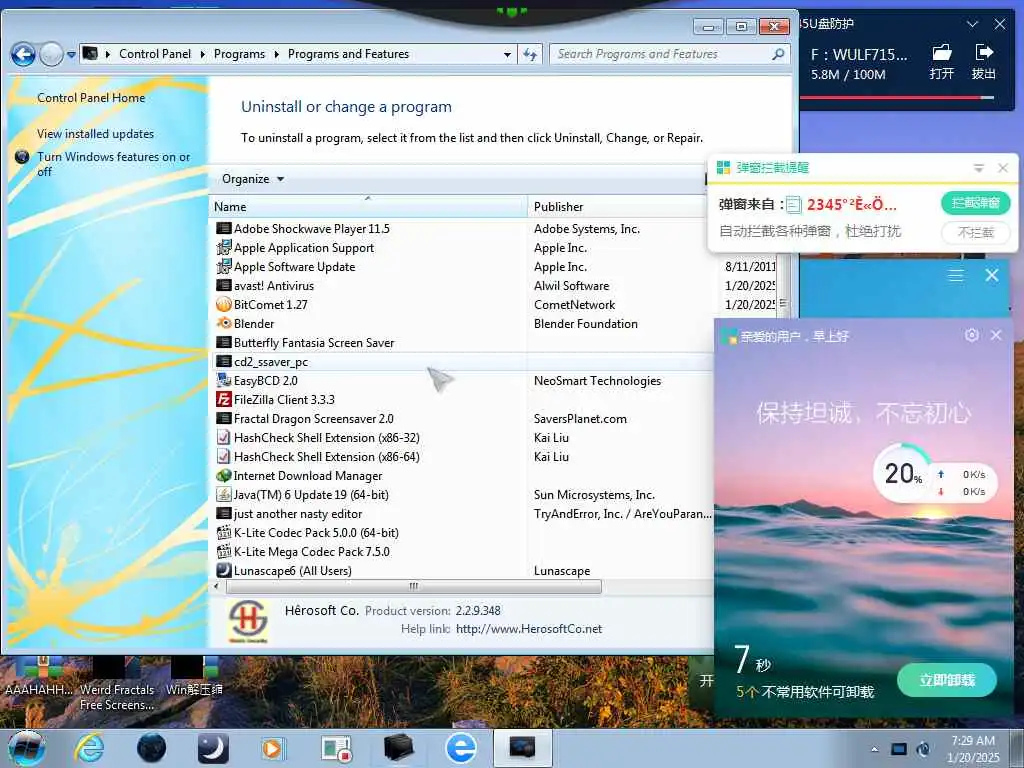Select cd2_ssaver_pc entry

coord(270,362)
